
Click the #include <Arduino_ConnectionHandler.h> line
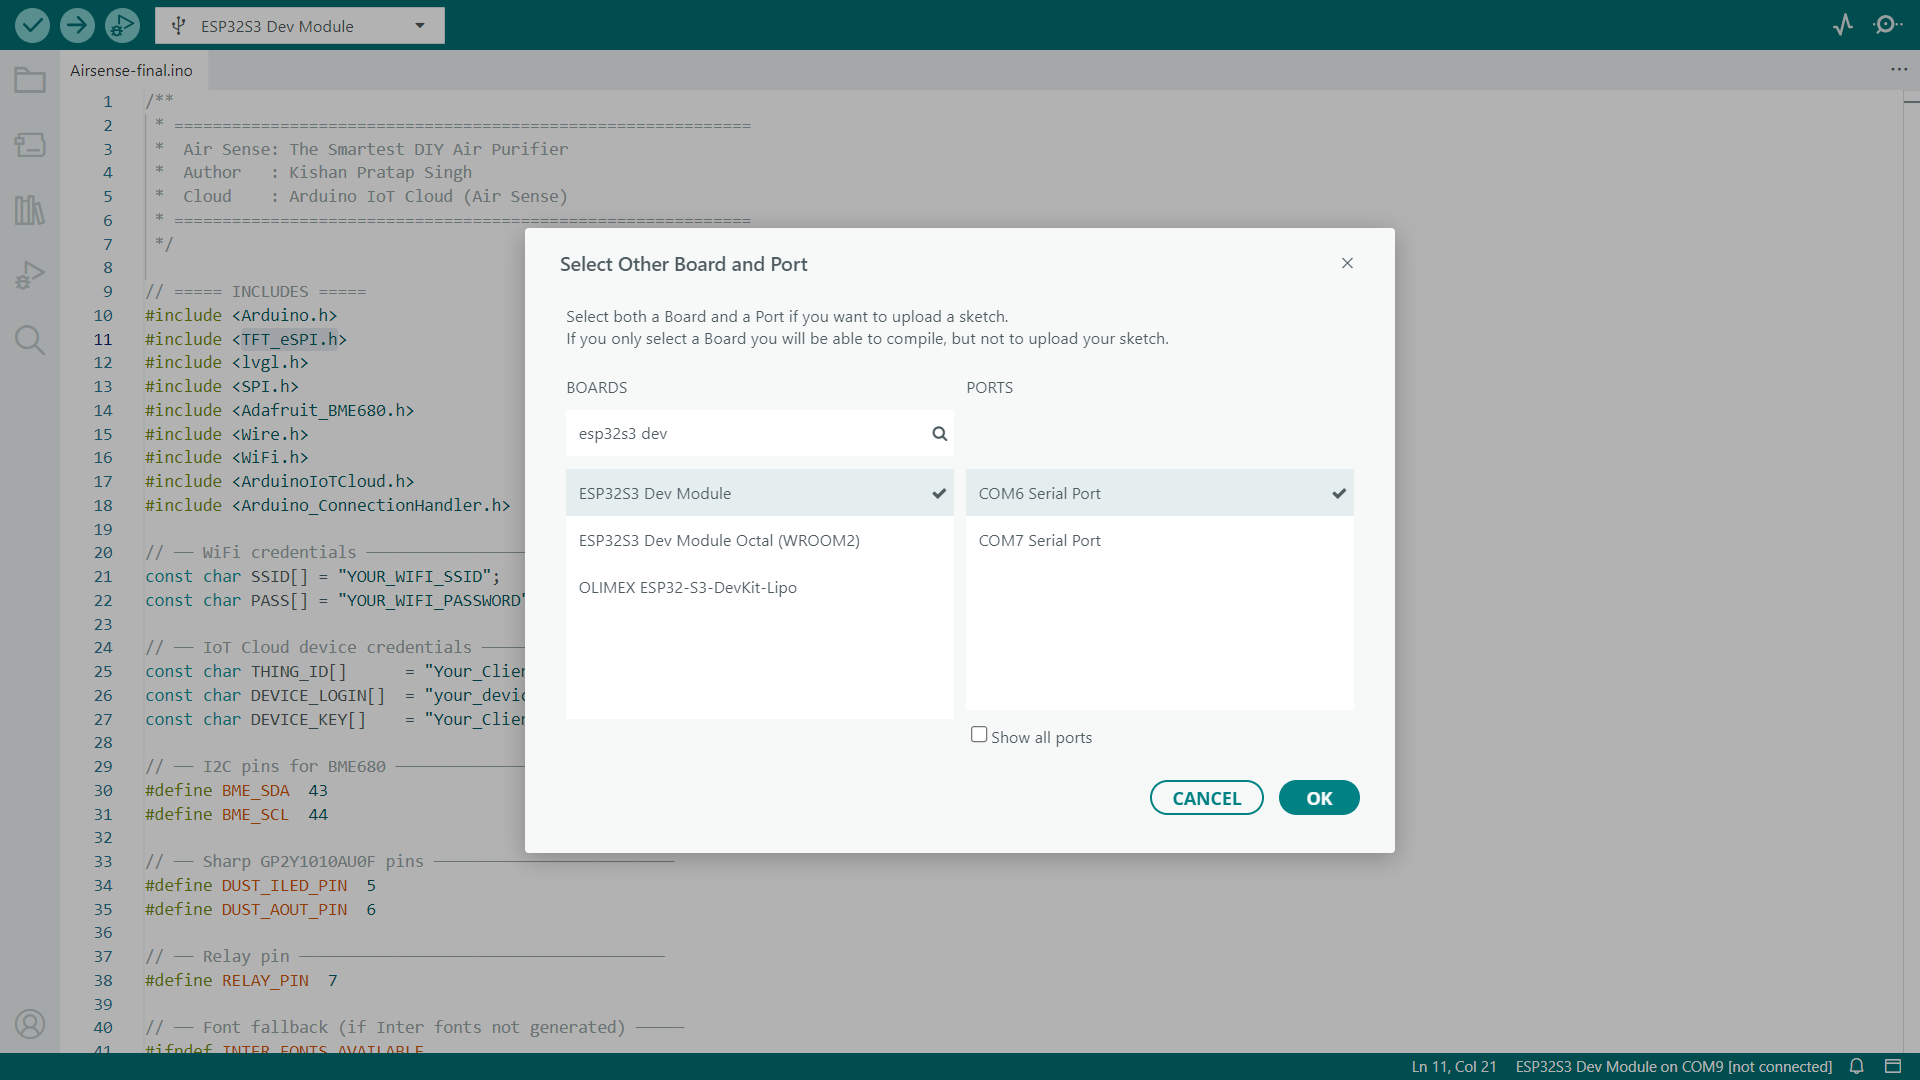(327, 506)
